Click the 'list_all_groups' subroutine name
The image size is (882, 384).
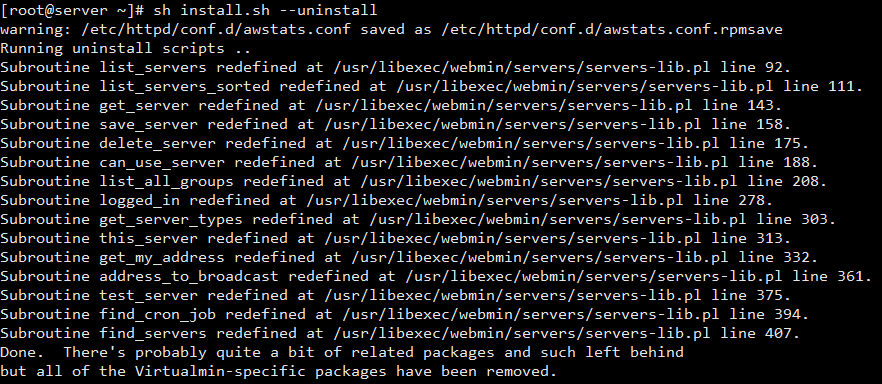click(x=166, y=181)
